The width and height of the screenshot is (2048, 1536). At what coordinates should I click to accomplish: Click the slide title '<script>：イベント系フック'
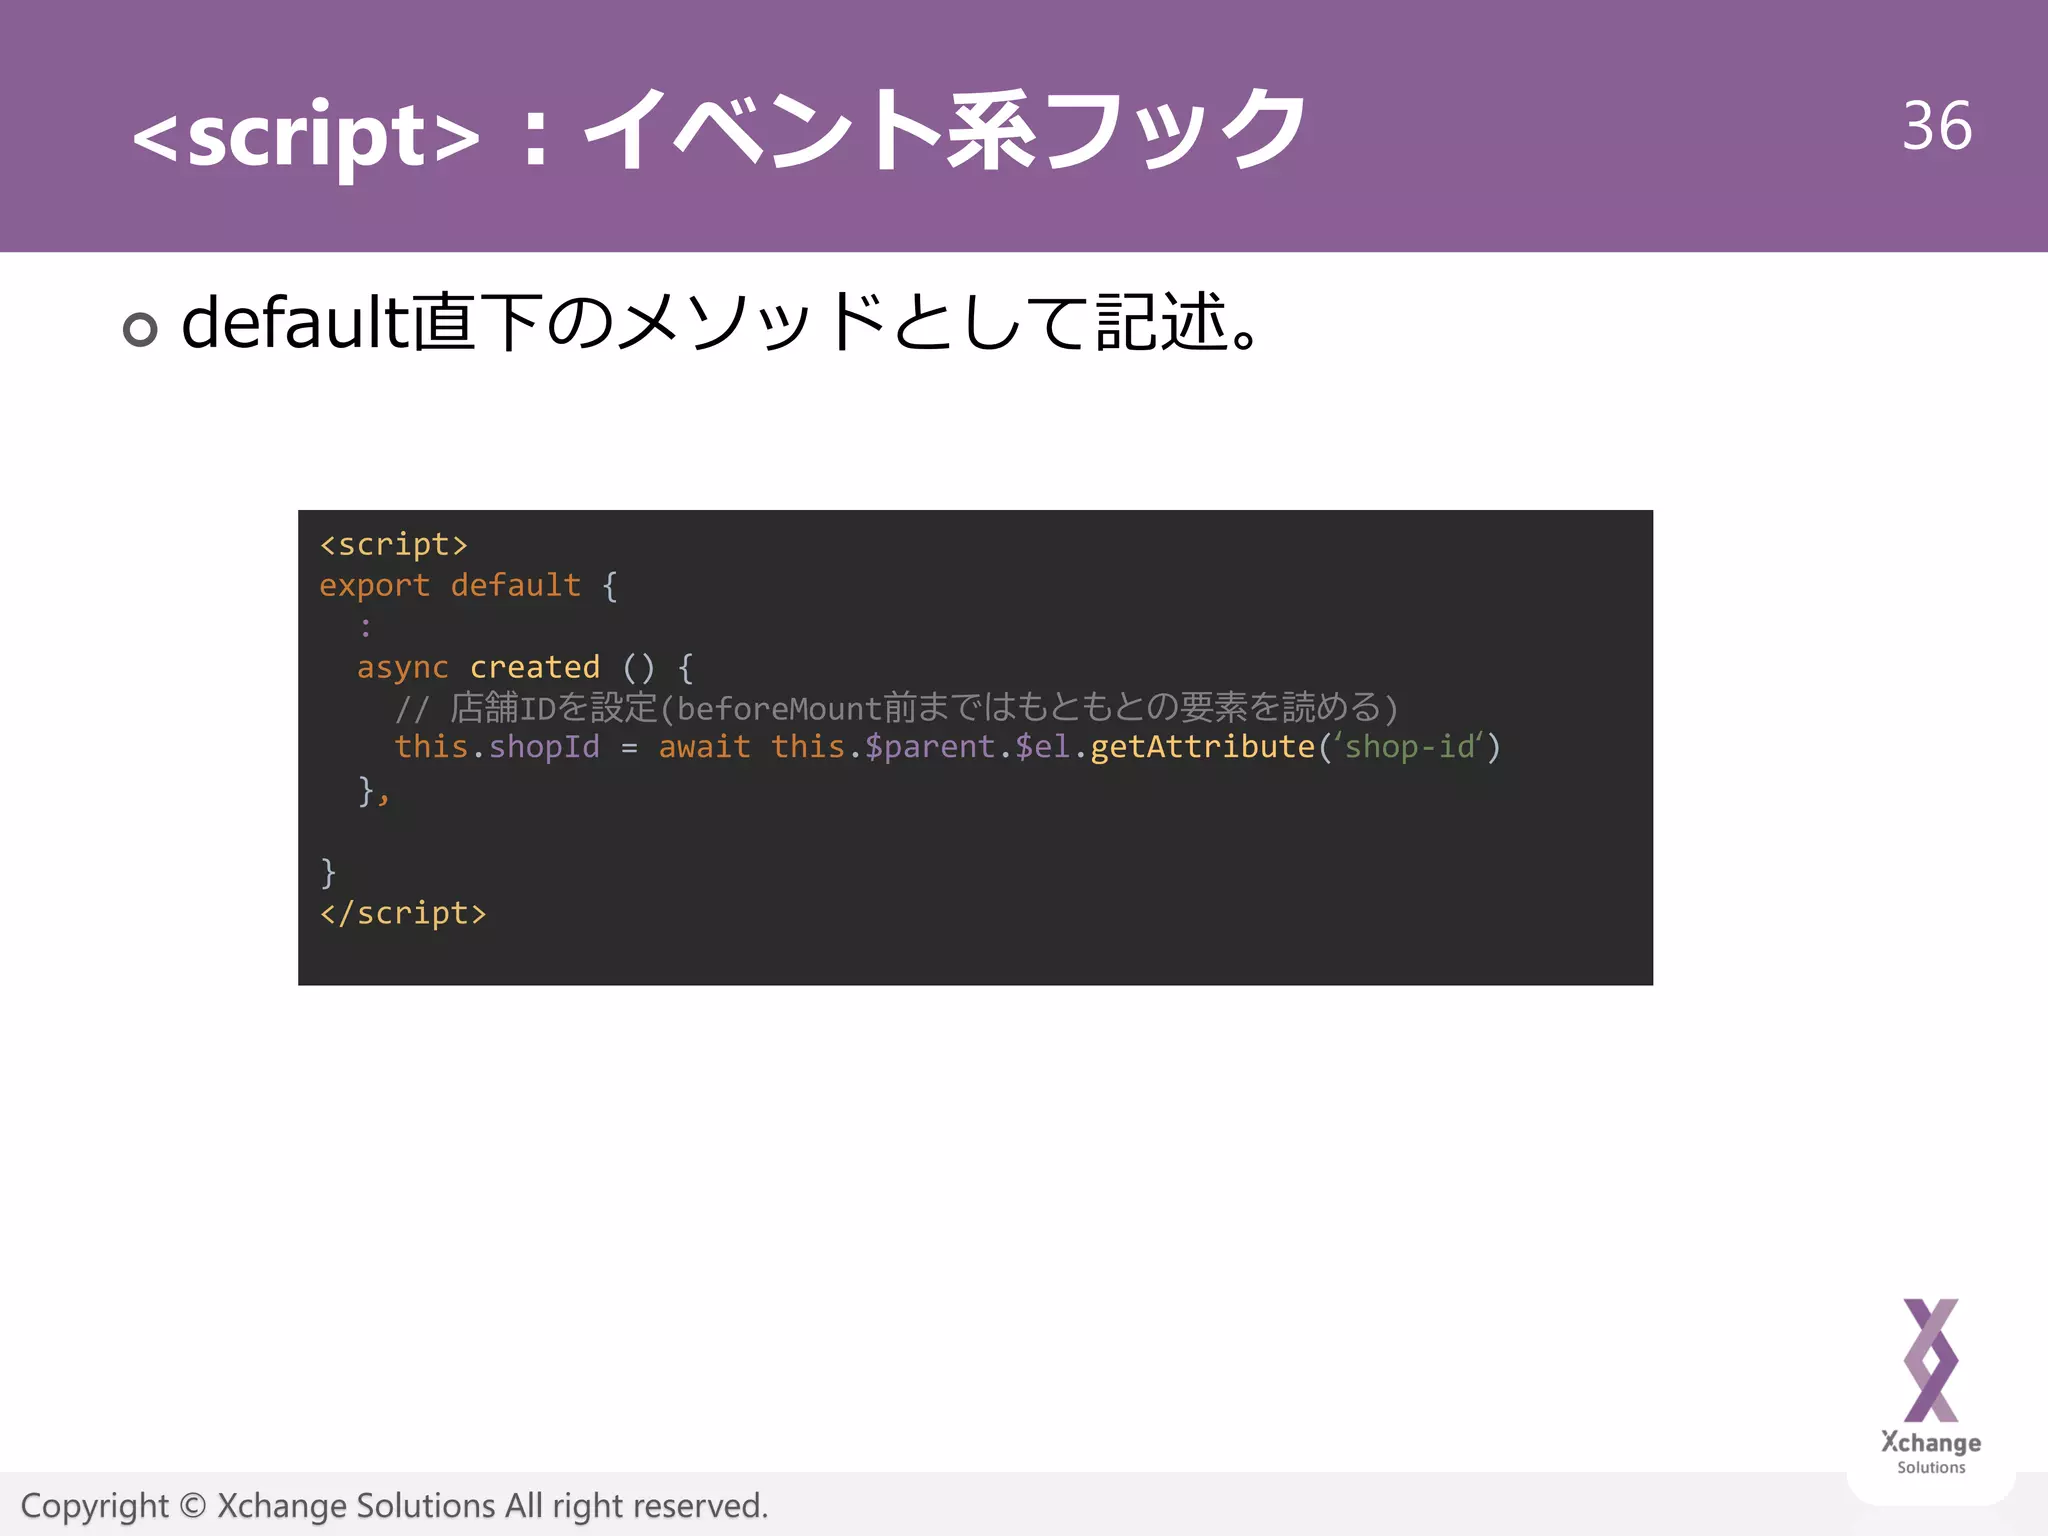[719, 130]
